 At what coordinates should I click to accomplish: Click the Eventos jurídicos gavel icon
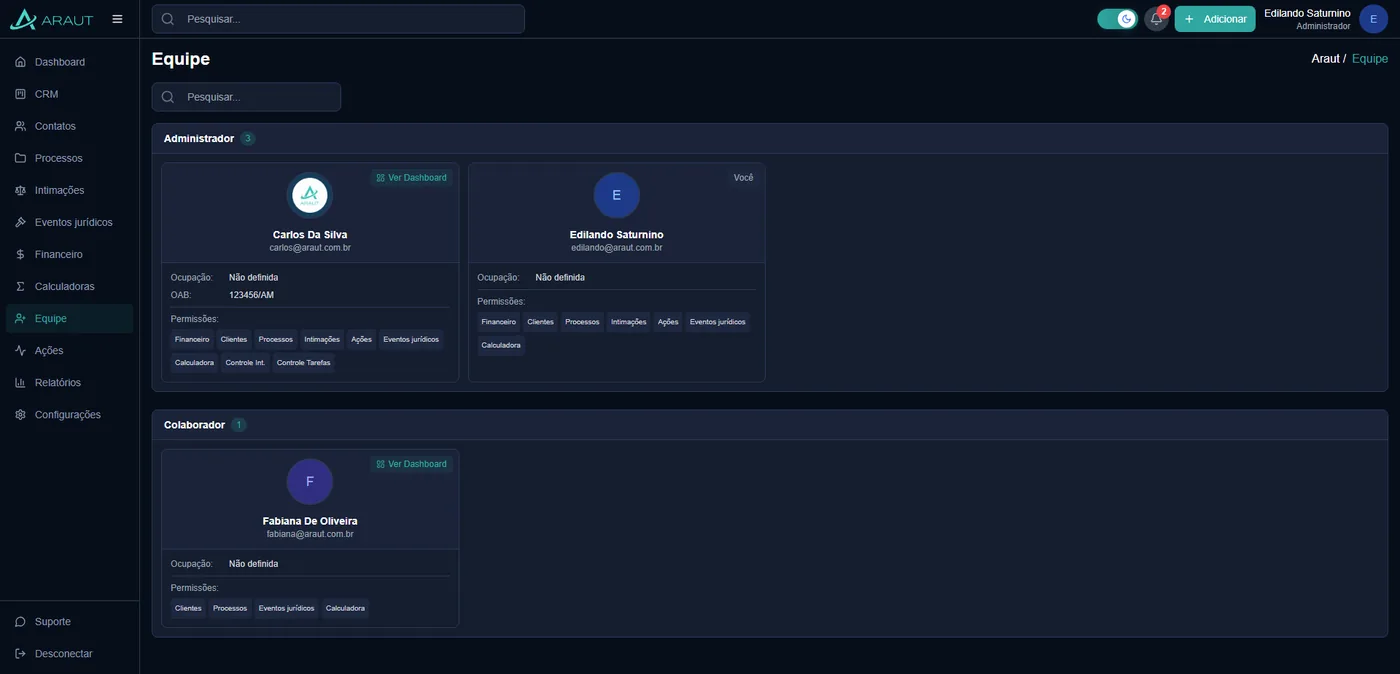(20, 222)
